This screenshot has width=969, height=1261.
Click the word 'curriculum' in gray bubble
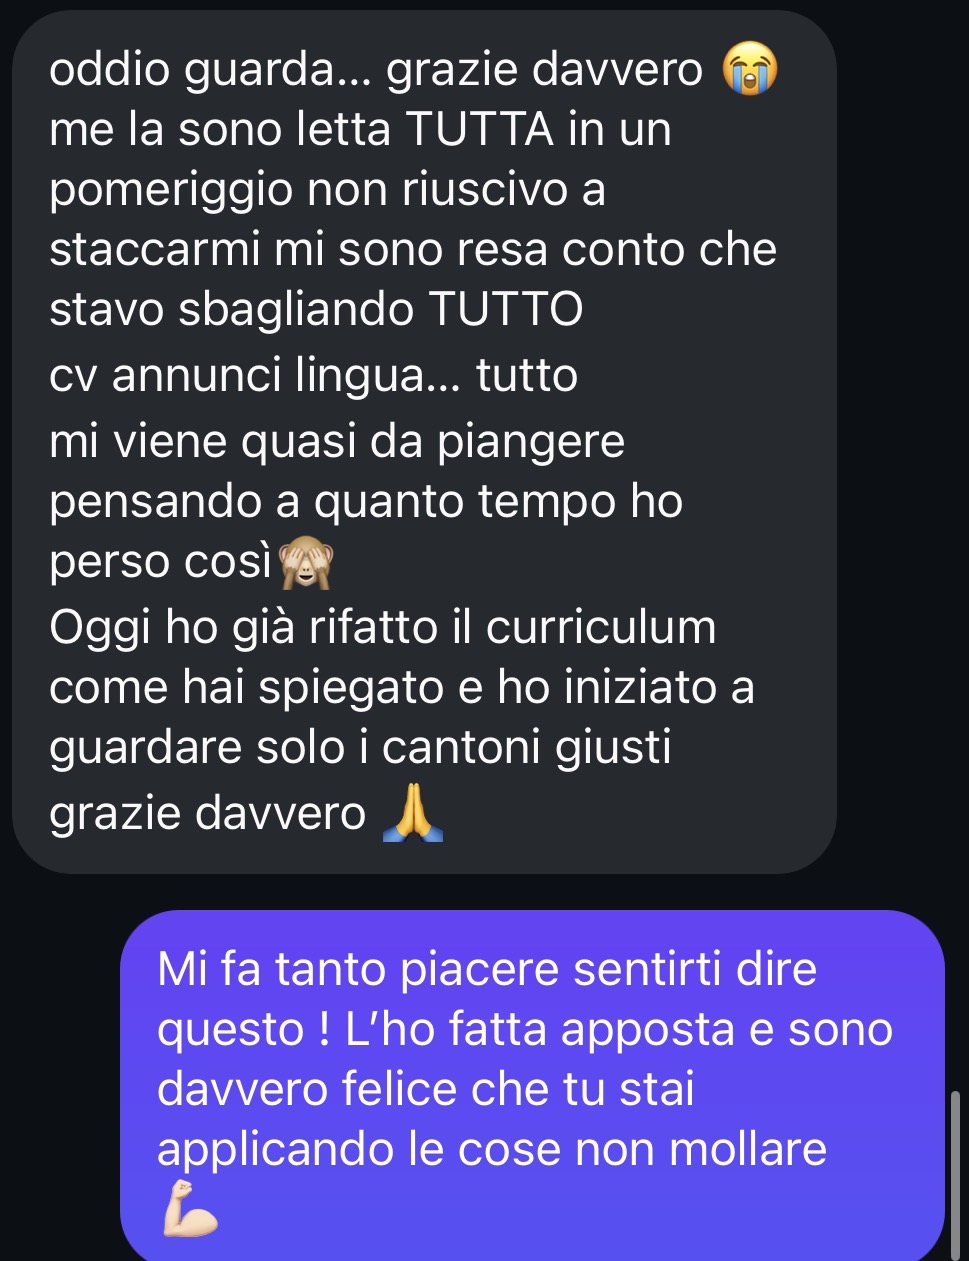point(601,628)
